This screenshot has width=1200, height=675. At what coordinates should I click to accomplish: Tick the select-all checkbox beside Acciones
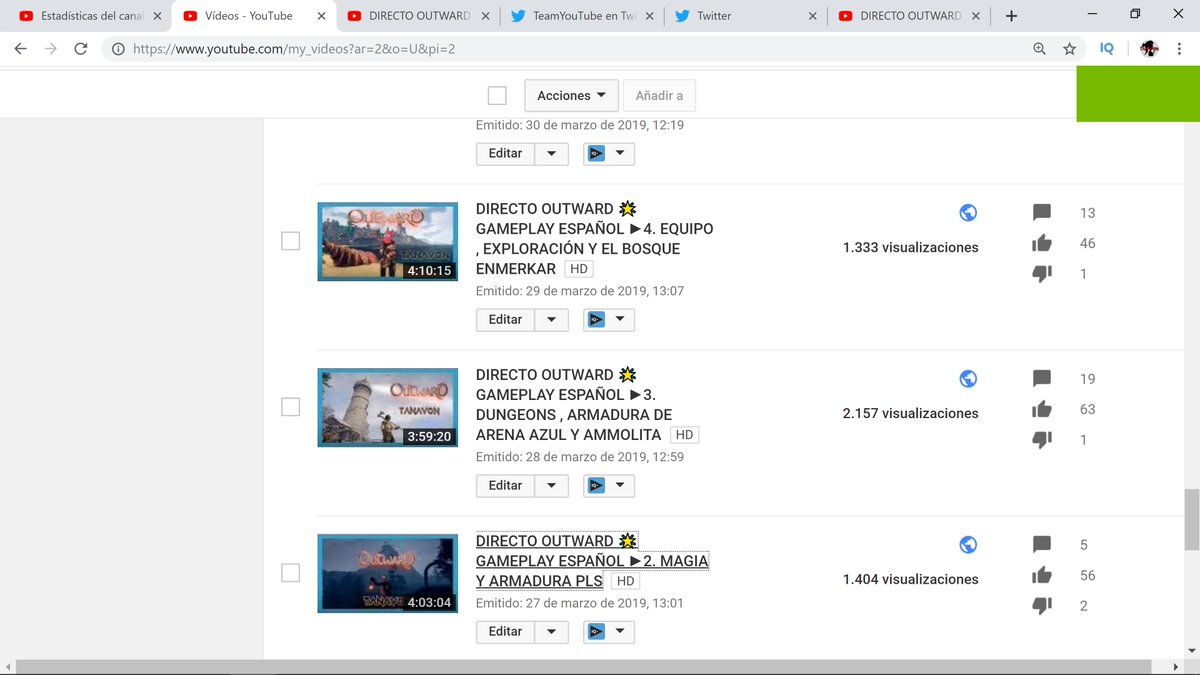(497, 96)
